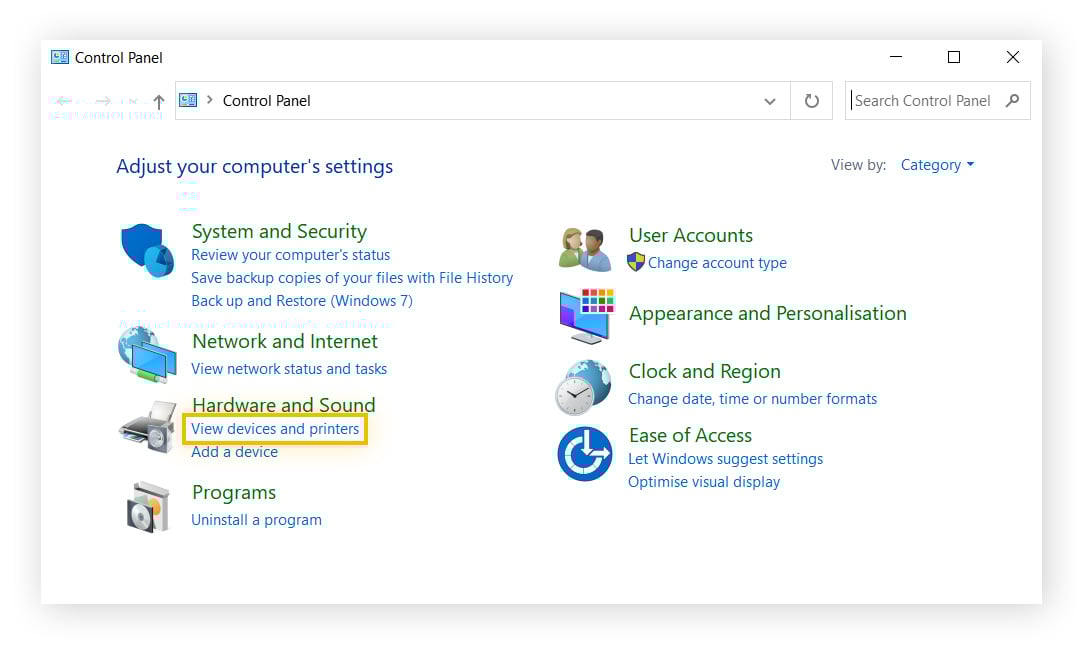Open Change account type link
The height and width of the screenshot is (650, 1083).
[717, 263]
